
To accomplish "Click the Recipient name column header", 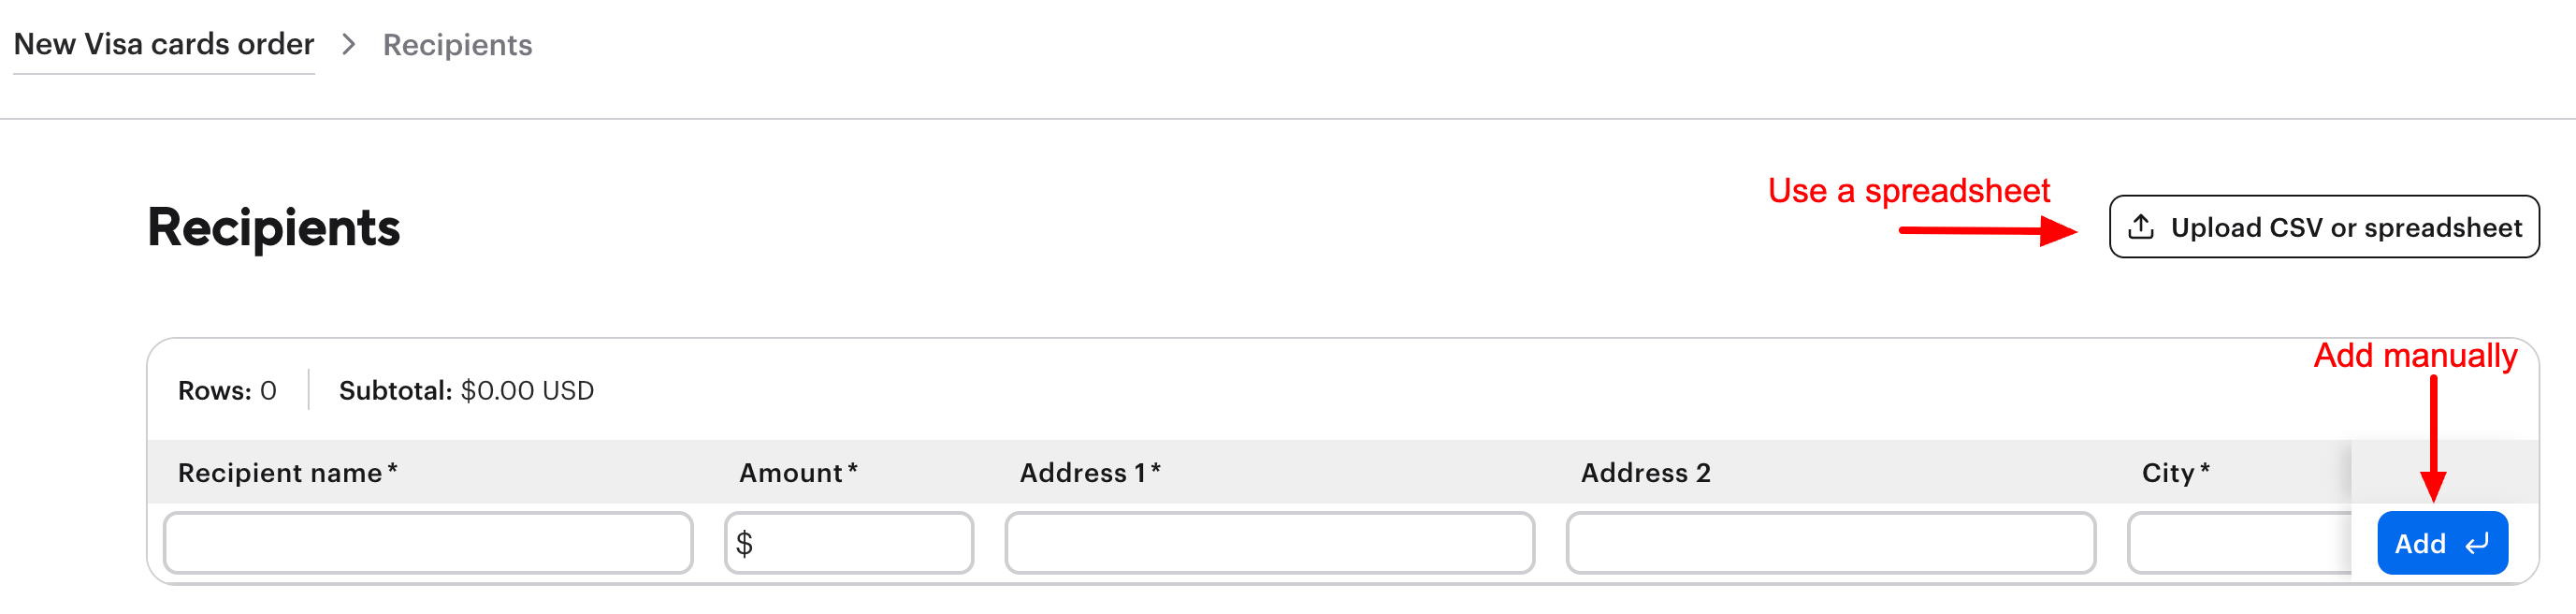I will (287, 473).
